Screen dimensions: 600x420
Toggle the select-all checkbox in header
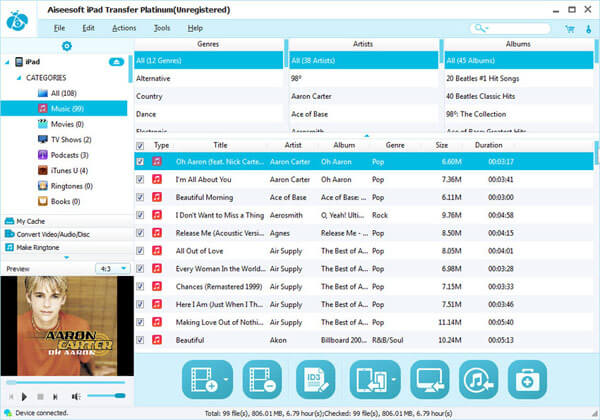(140, 146)
